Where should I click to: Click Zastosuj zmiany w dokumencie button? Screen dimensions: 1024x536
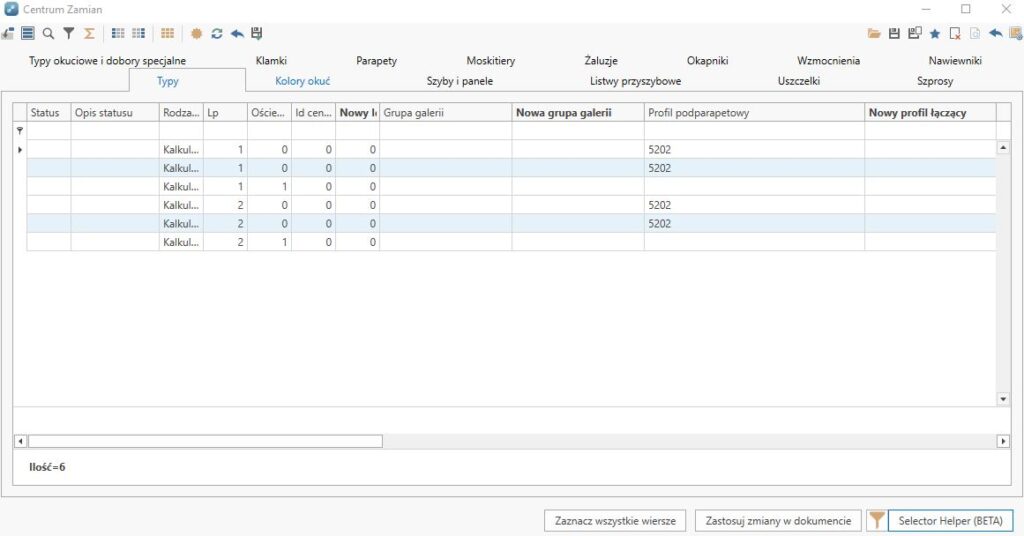(x=778, y=520)
